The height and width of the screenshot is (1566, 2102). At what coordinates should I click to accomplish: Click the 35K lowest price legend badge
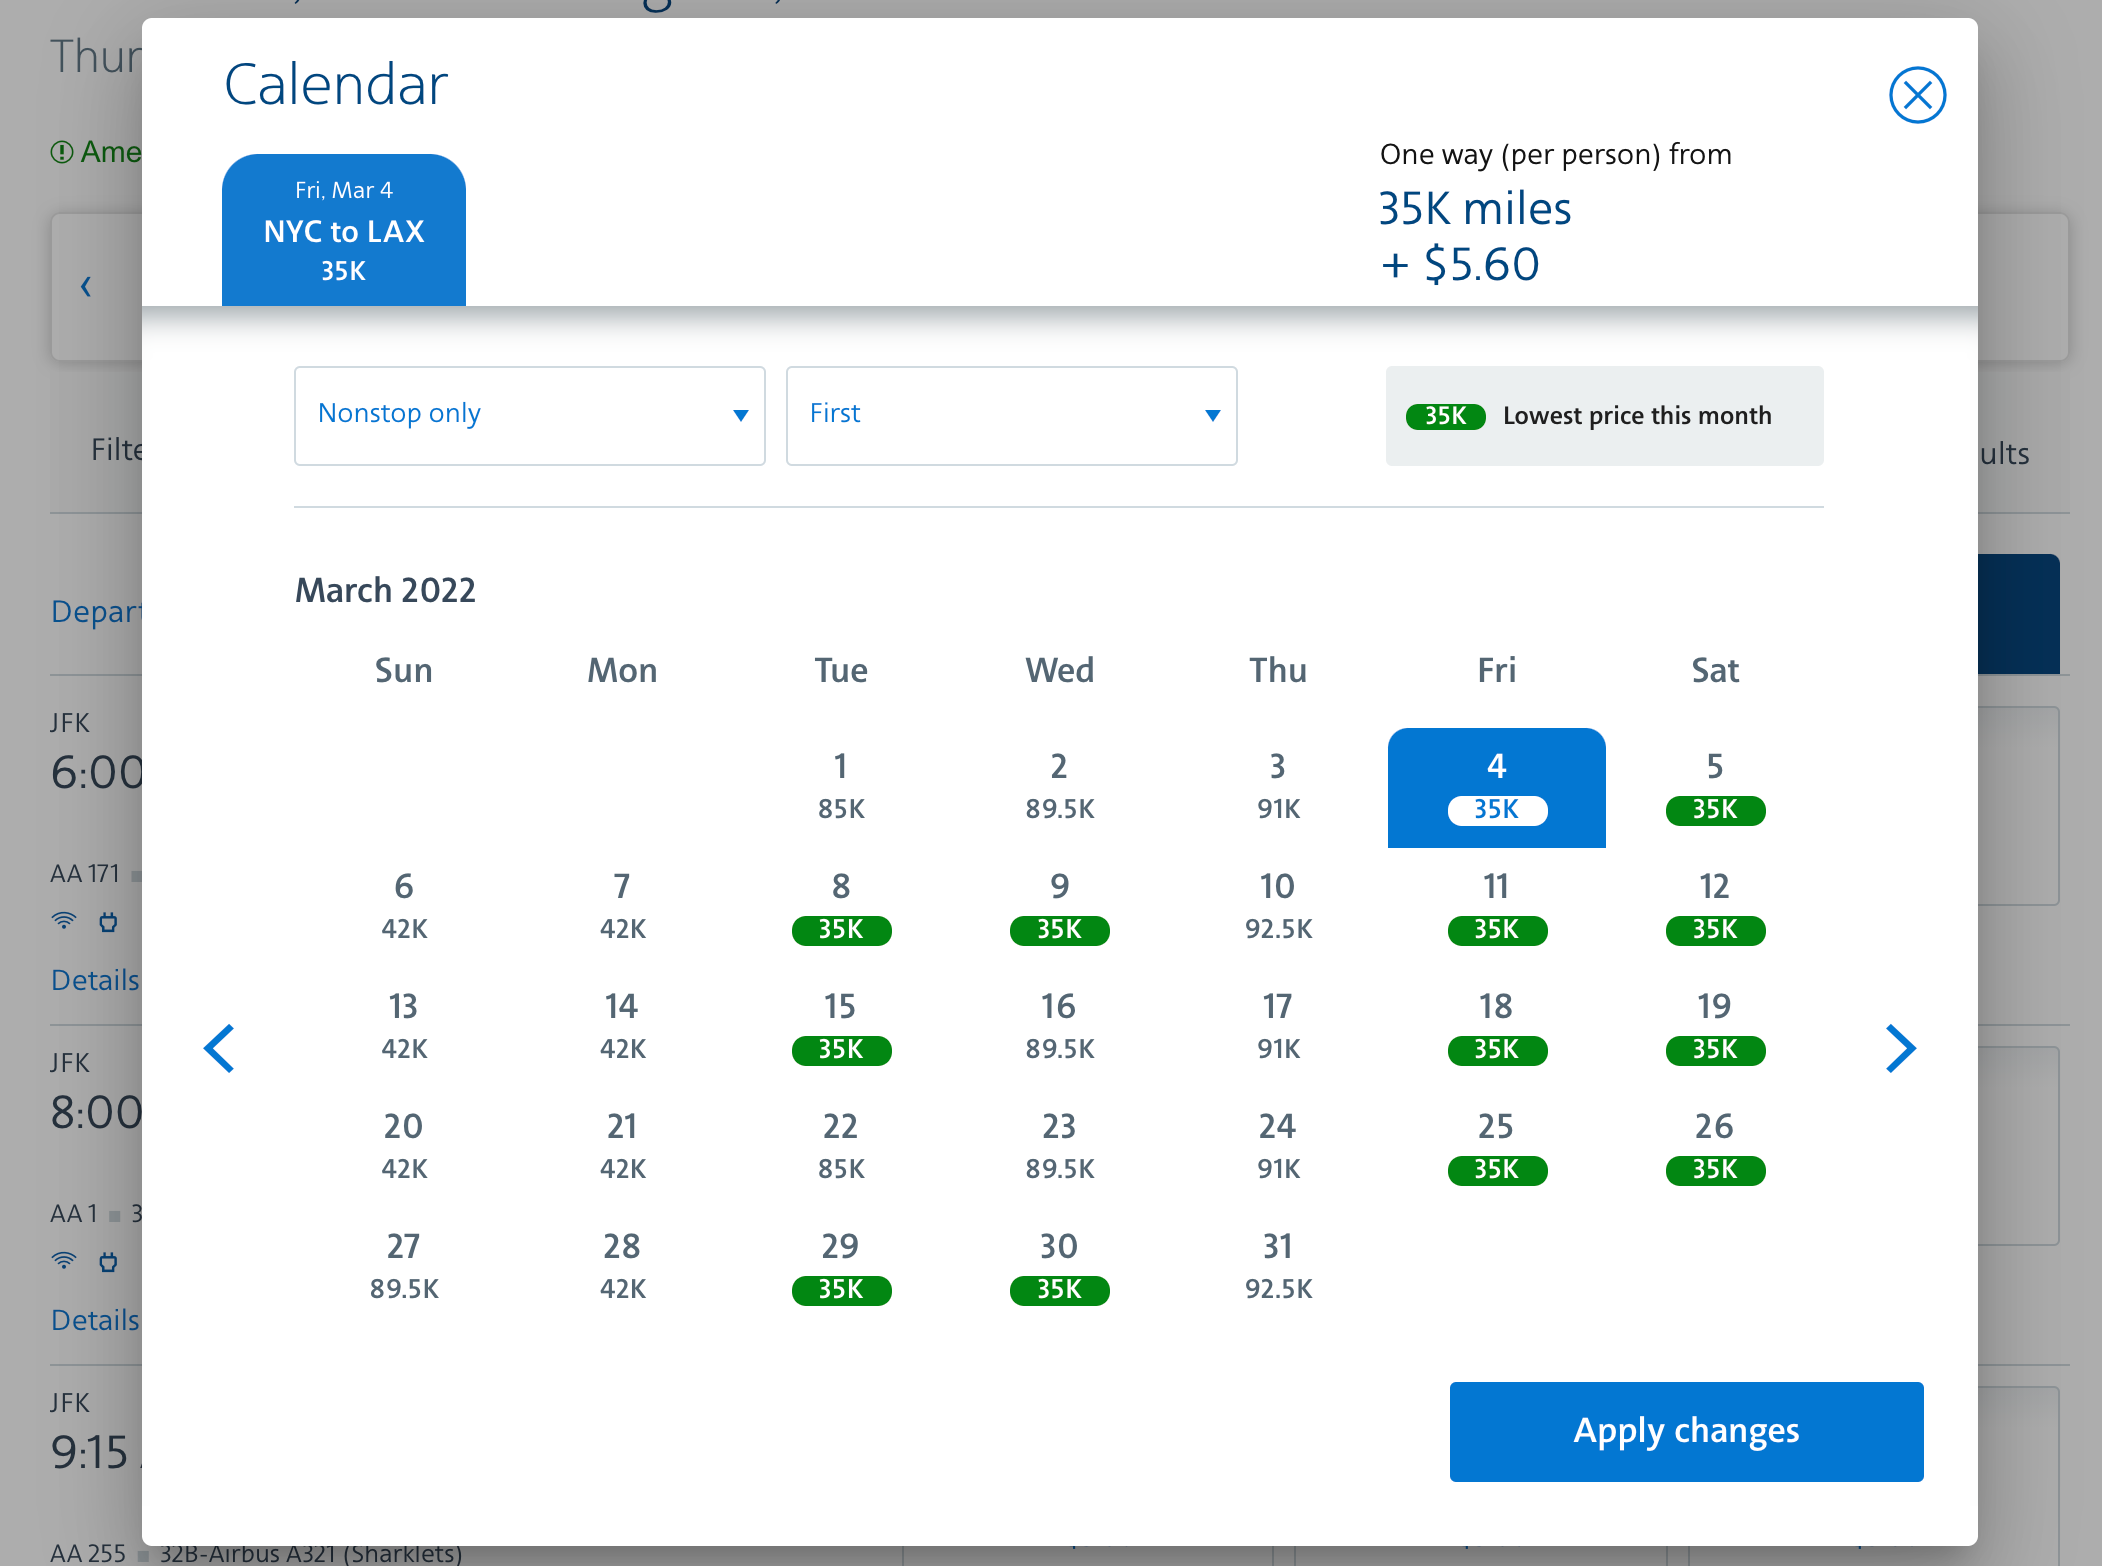tap(1445, 416)
